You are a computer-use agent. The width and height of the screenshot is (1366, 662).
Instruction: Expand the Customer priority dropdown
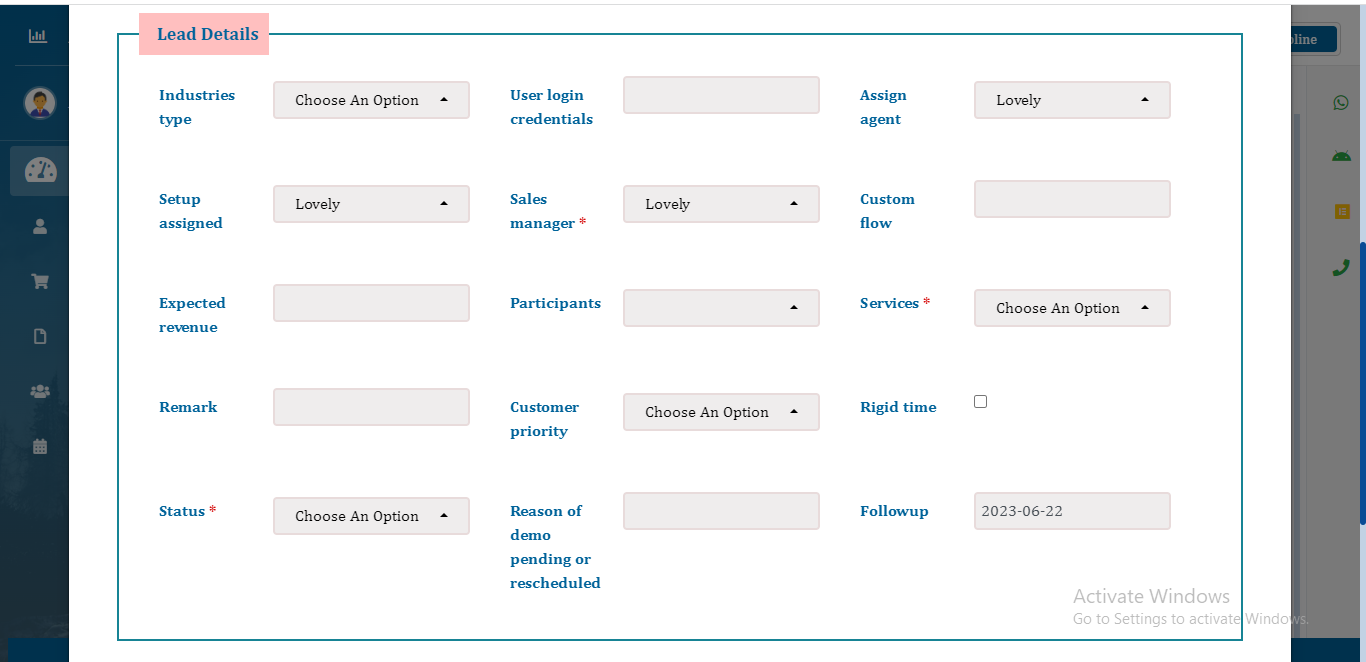click(x=721, y=412)
